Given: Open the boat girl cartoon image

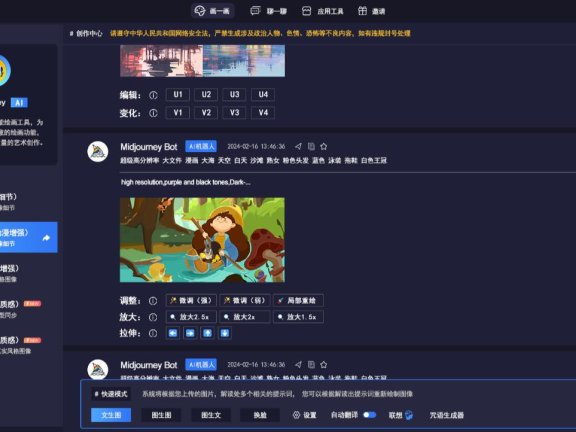Looking at the screenshot, I should point(202,240).
